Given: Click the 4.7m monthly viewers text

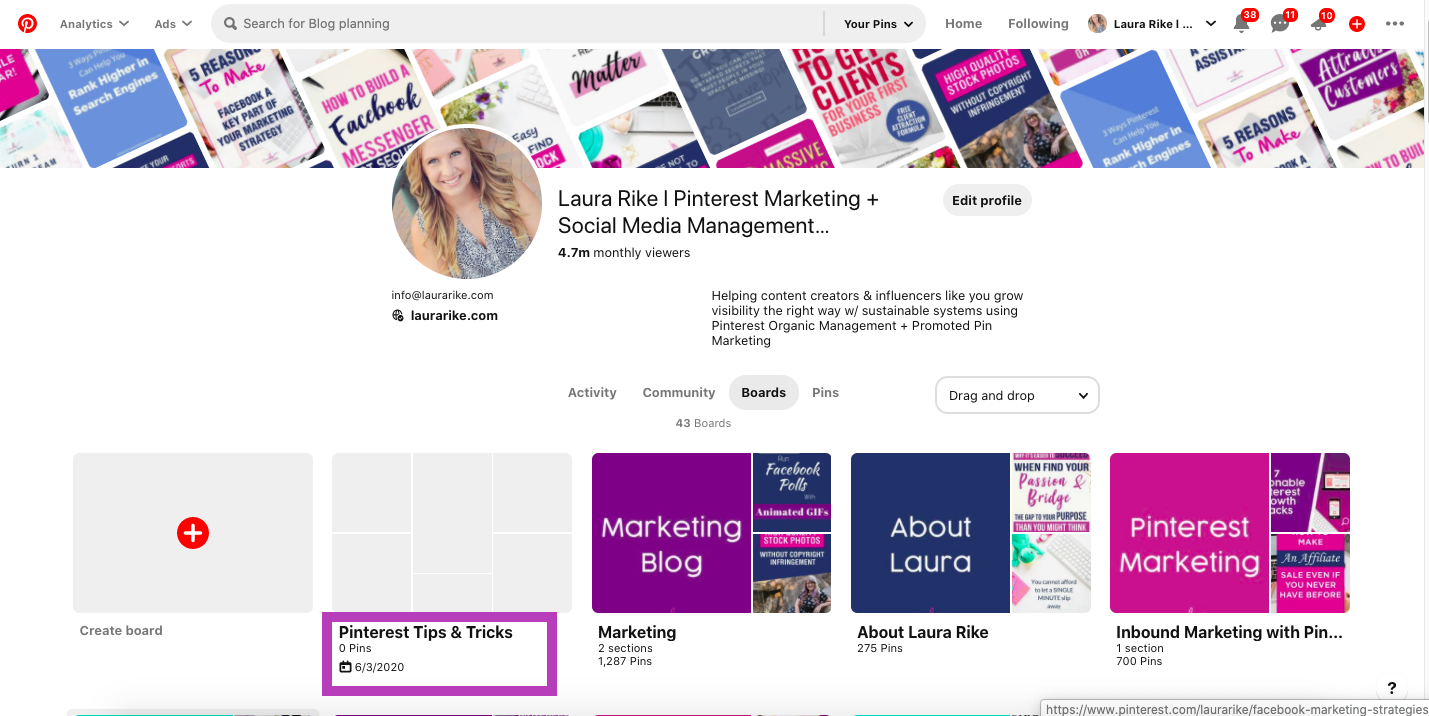Looking at the screenshot, I should [624, 253].
